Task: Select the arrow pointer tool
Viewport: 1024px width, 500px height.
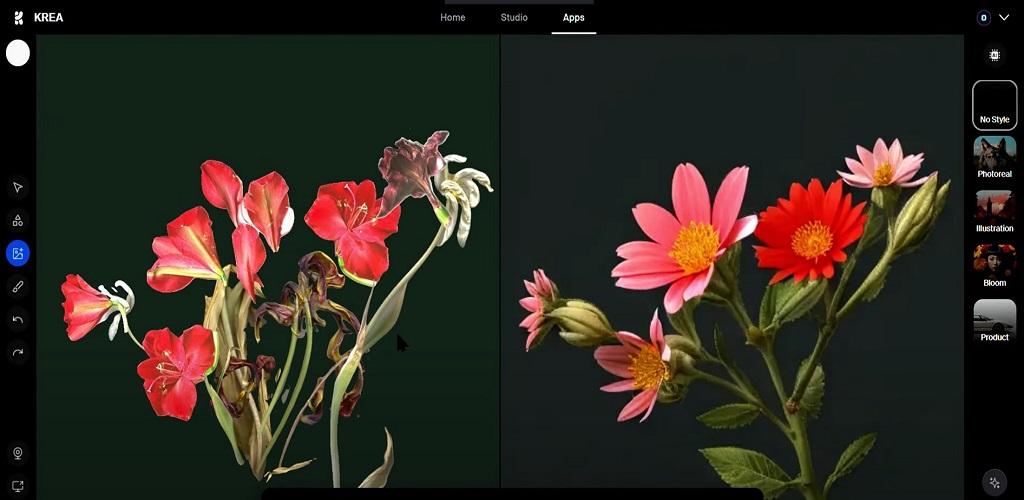Action: (x=18, y=187)
